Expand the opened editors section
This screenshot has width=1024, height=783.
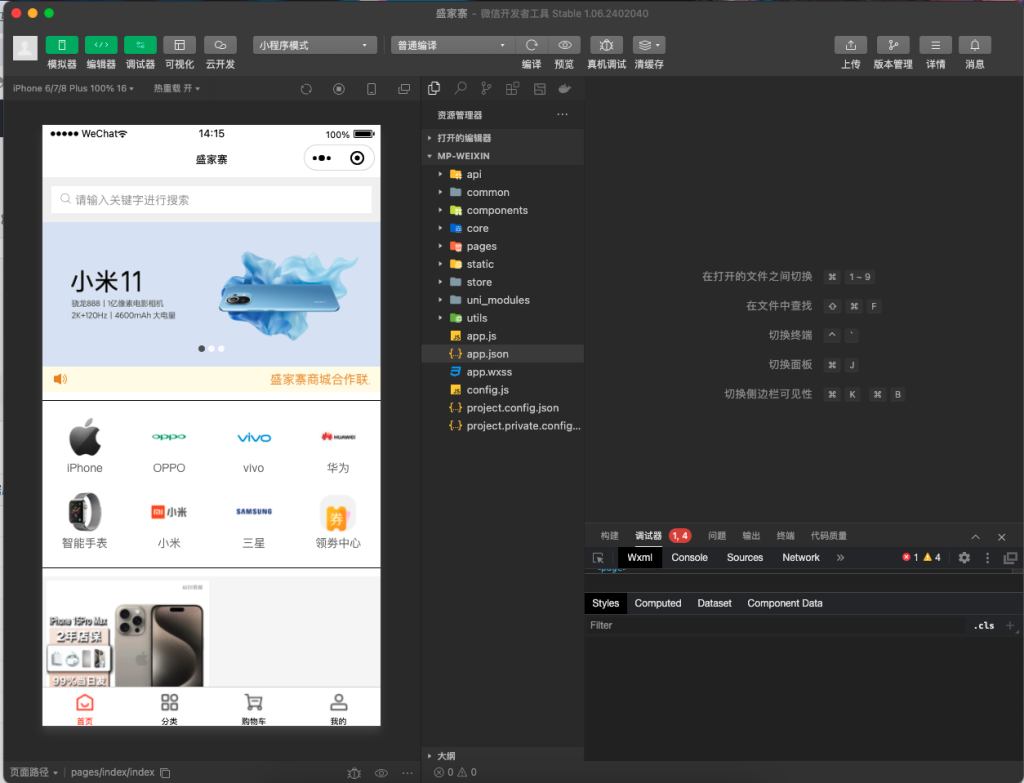click(503, 138)
